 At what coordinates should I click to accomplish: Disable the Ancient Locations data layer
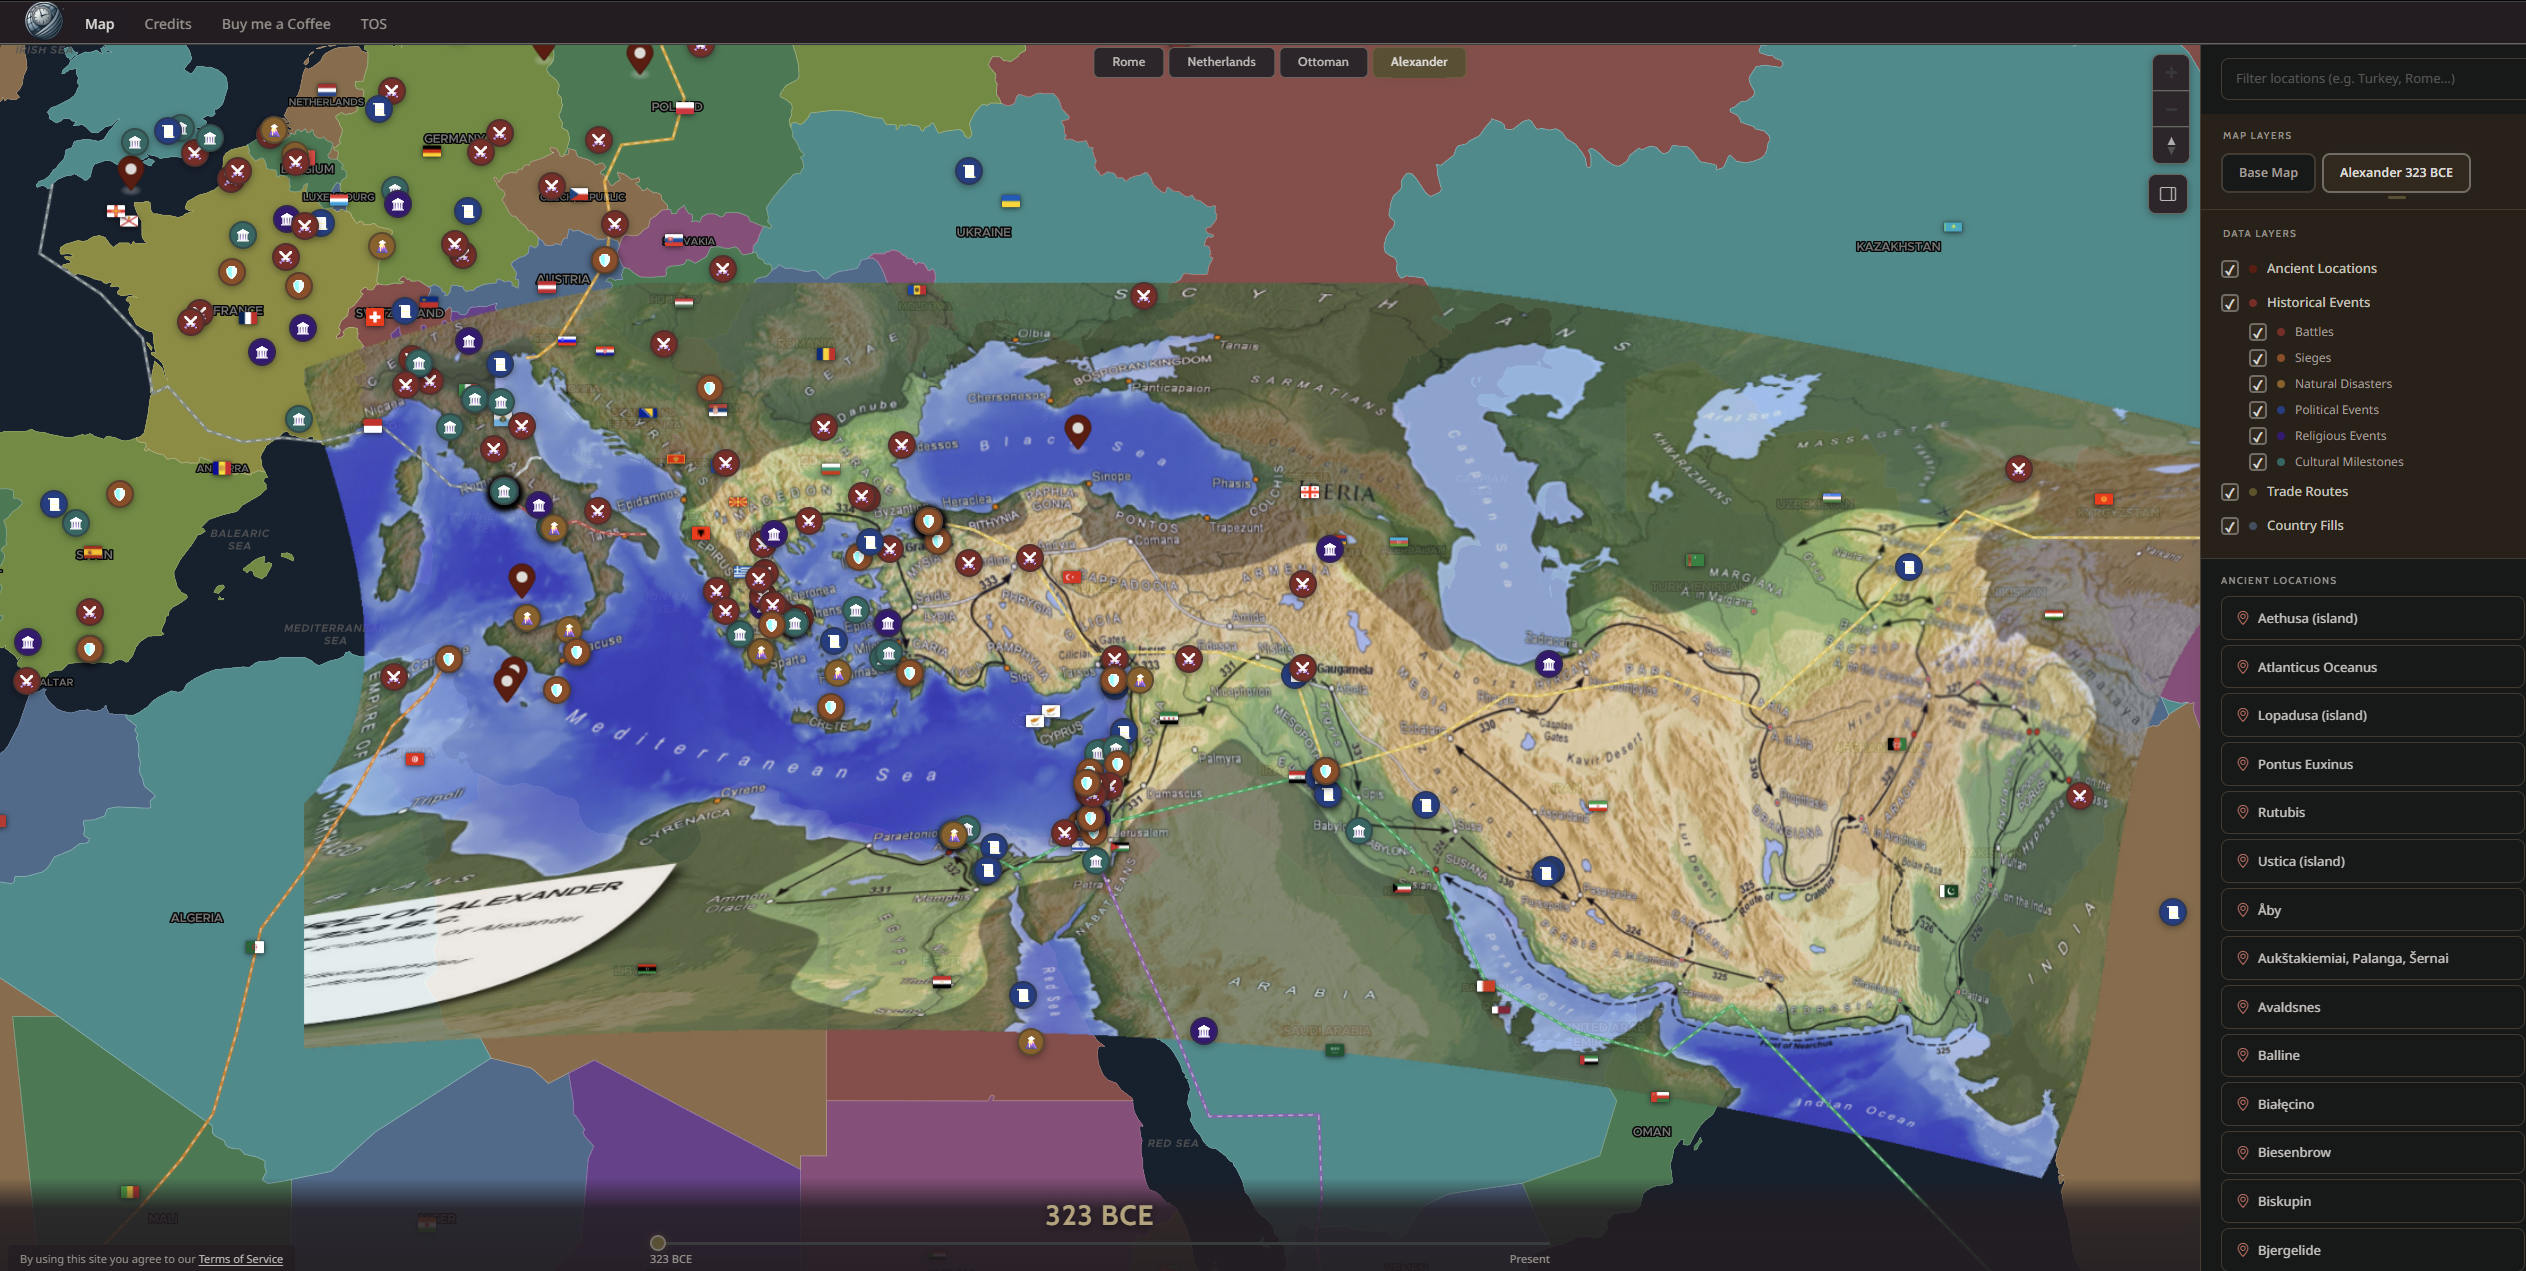pos(2231,269)
